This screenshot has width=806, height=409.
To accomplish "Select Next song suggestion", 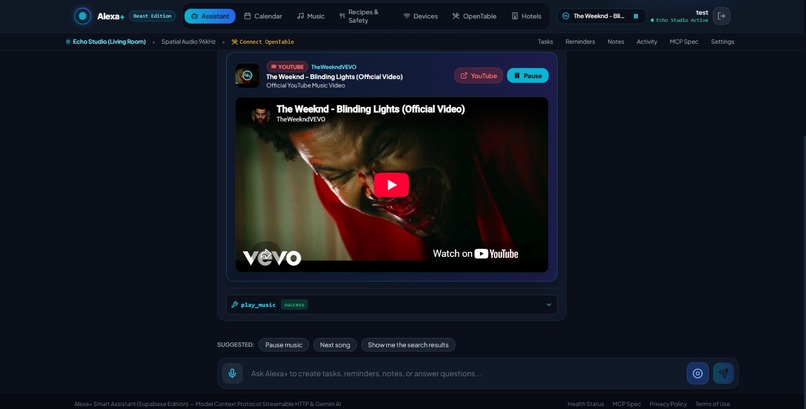I will point(335,345).
